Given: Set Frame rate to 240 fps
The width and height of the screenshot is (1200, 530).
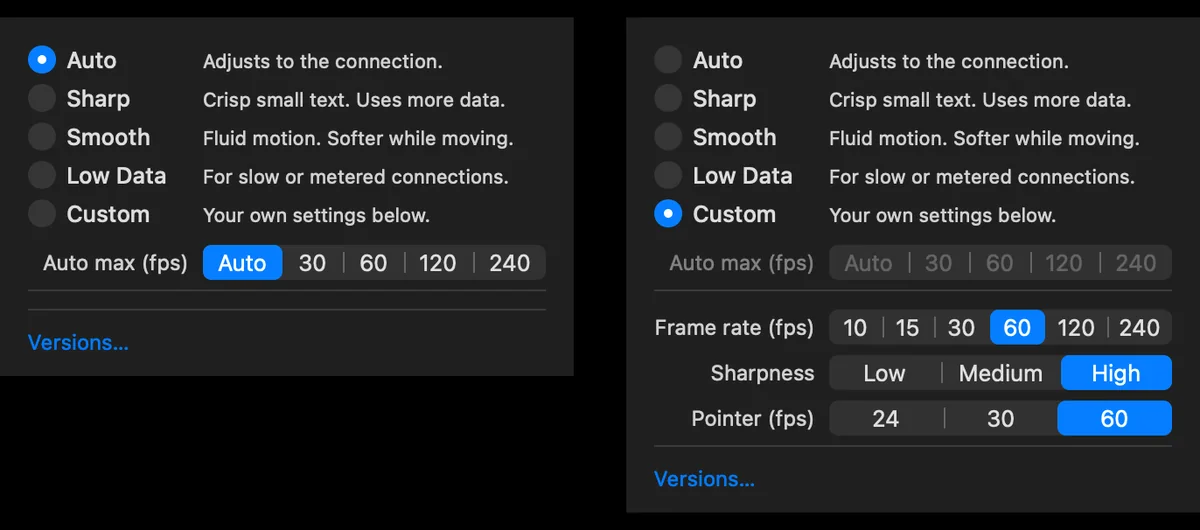Looking at the screenshot, I should pos(1140,328).
